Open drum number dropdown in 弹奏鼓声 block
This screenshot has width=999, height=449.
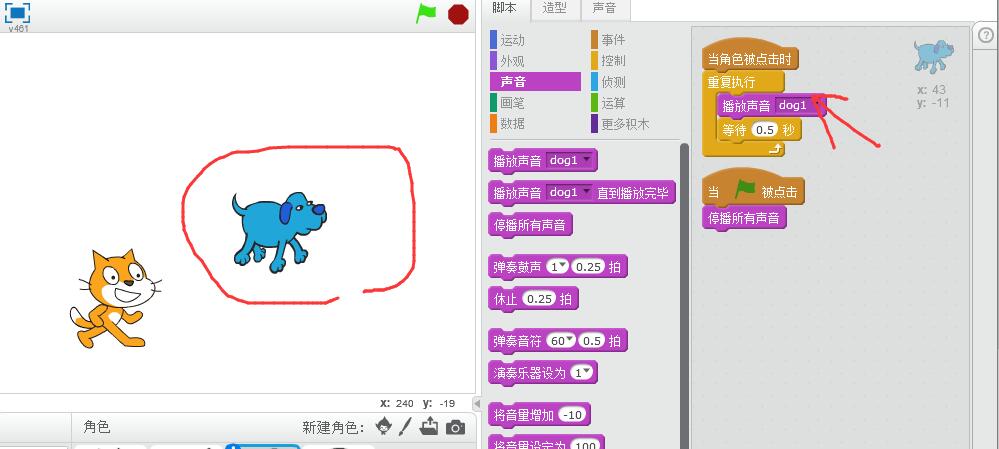point(563,267)
